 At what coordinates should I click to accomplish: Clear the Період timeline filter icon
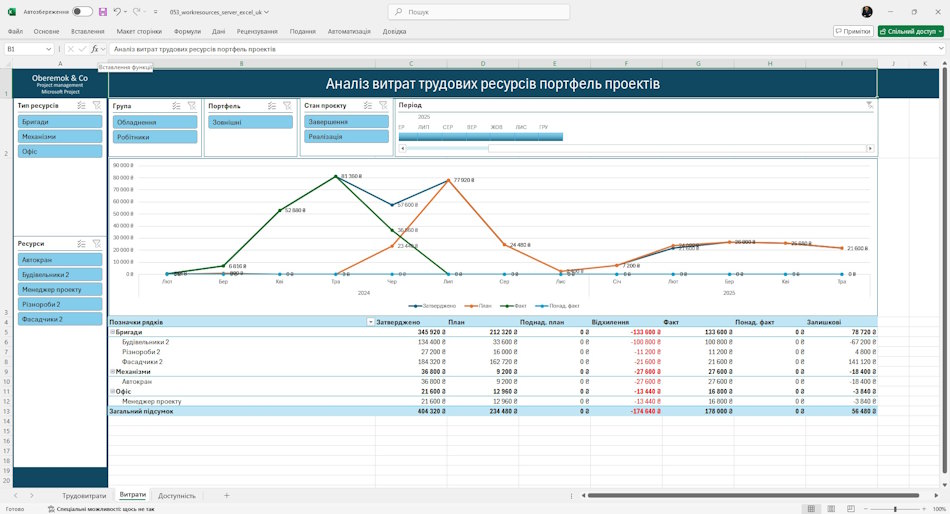pyautogui.click(x=869, y=105)
